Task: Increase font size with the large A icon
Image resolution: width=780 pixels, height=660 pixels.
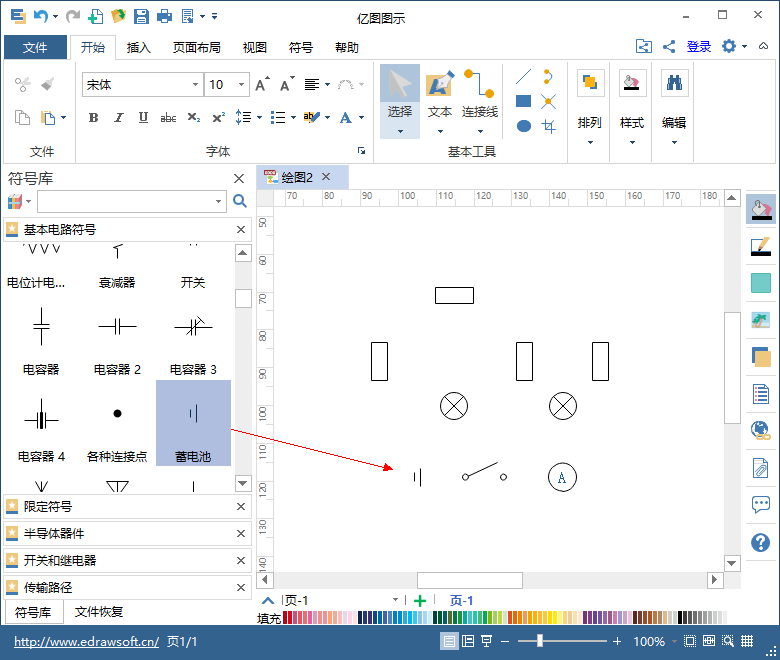Action: (262, 85)
